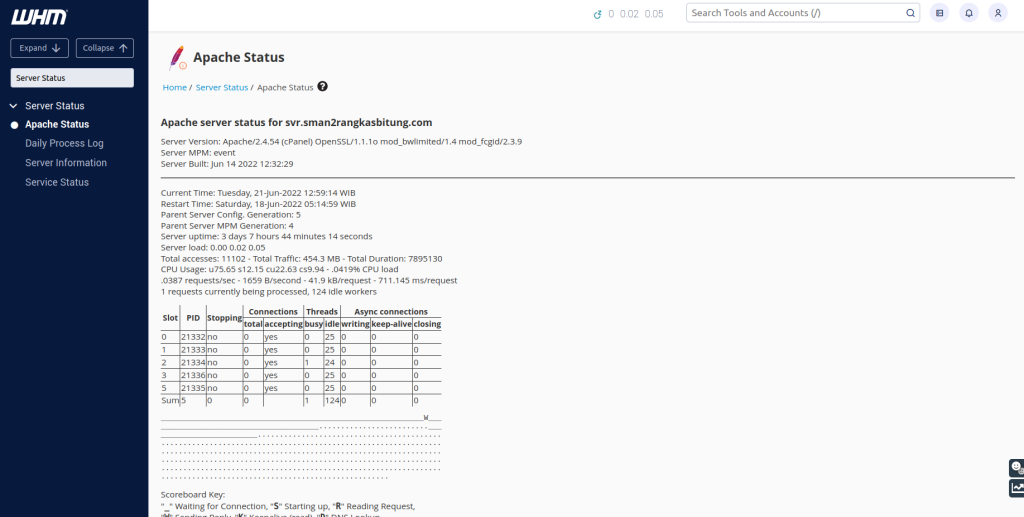Open notifications bell icon
Screen dimensions: 1024x517
968,13
